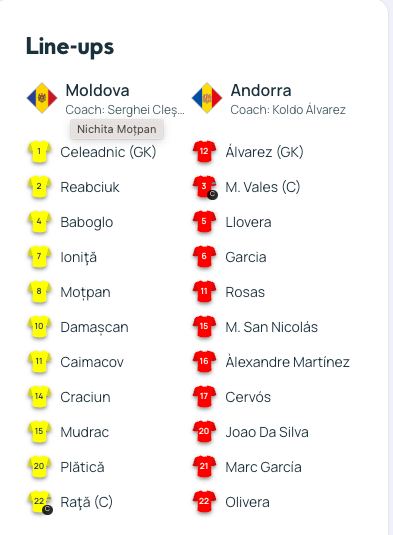
Task: Click Olivera's red number 22 jersey
Action: click(x=204, y=502)
